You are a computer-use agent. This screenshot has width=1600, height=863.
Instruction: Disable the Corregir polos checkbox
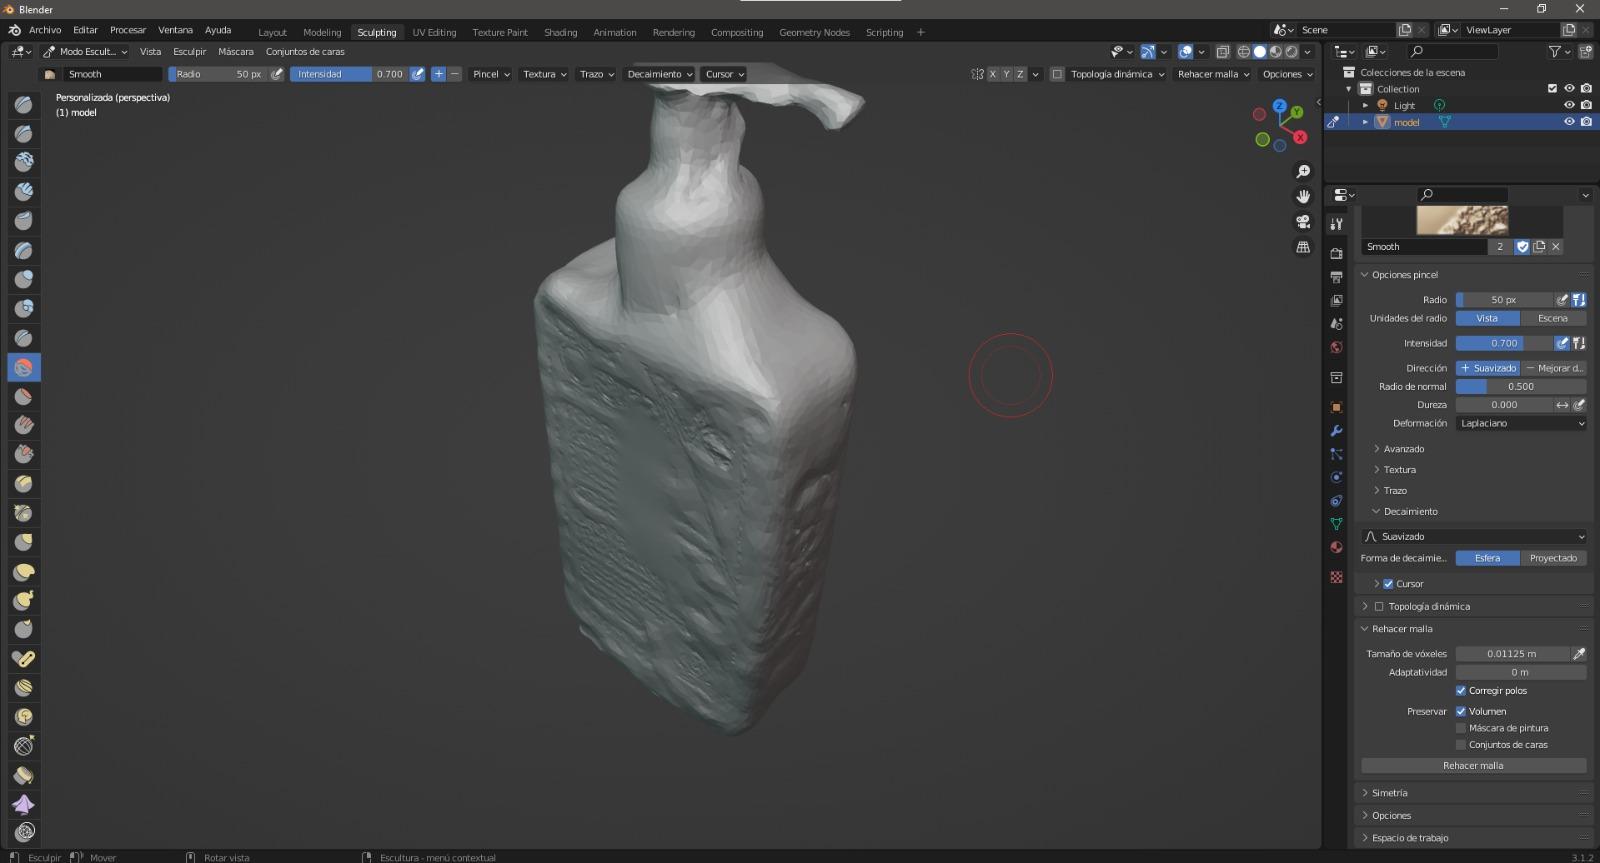(1461, 691)
